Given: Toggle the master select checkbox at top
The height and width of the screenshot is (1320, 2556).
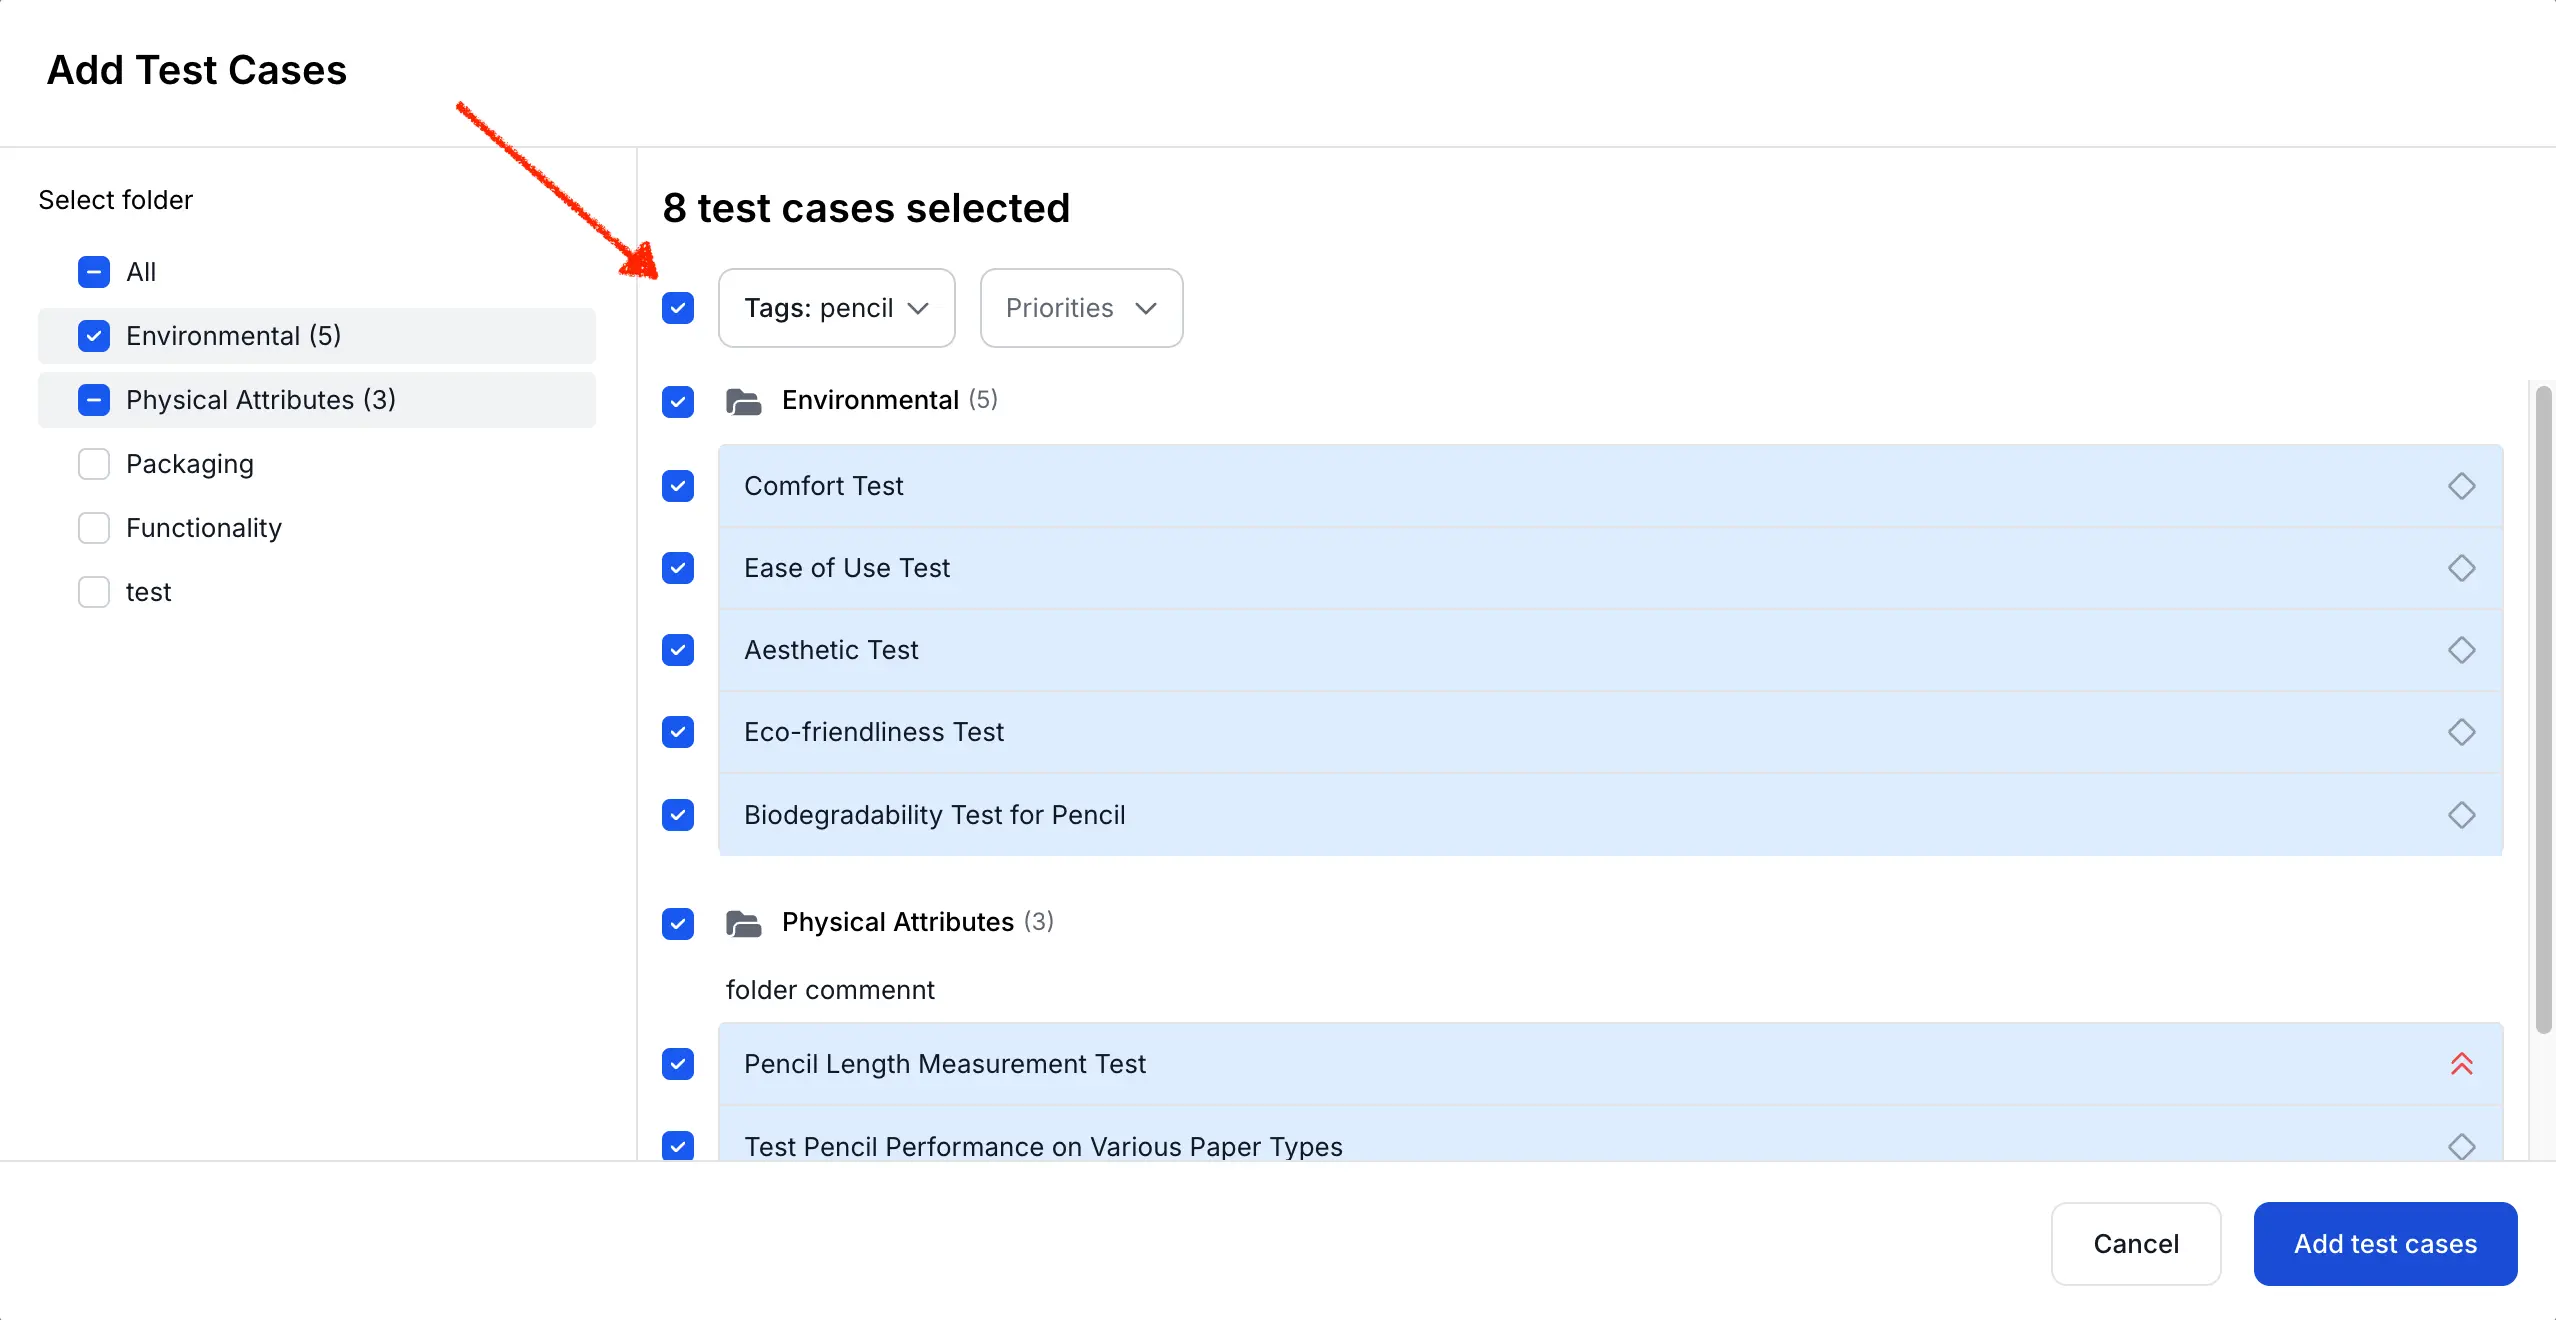Looking at the screenshot, I should pos(680,306).
